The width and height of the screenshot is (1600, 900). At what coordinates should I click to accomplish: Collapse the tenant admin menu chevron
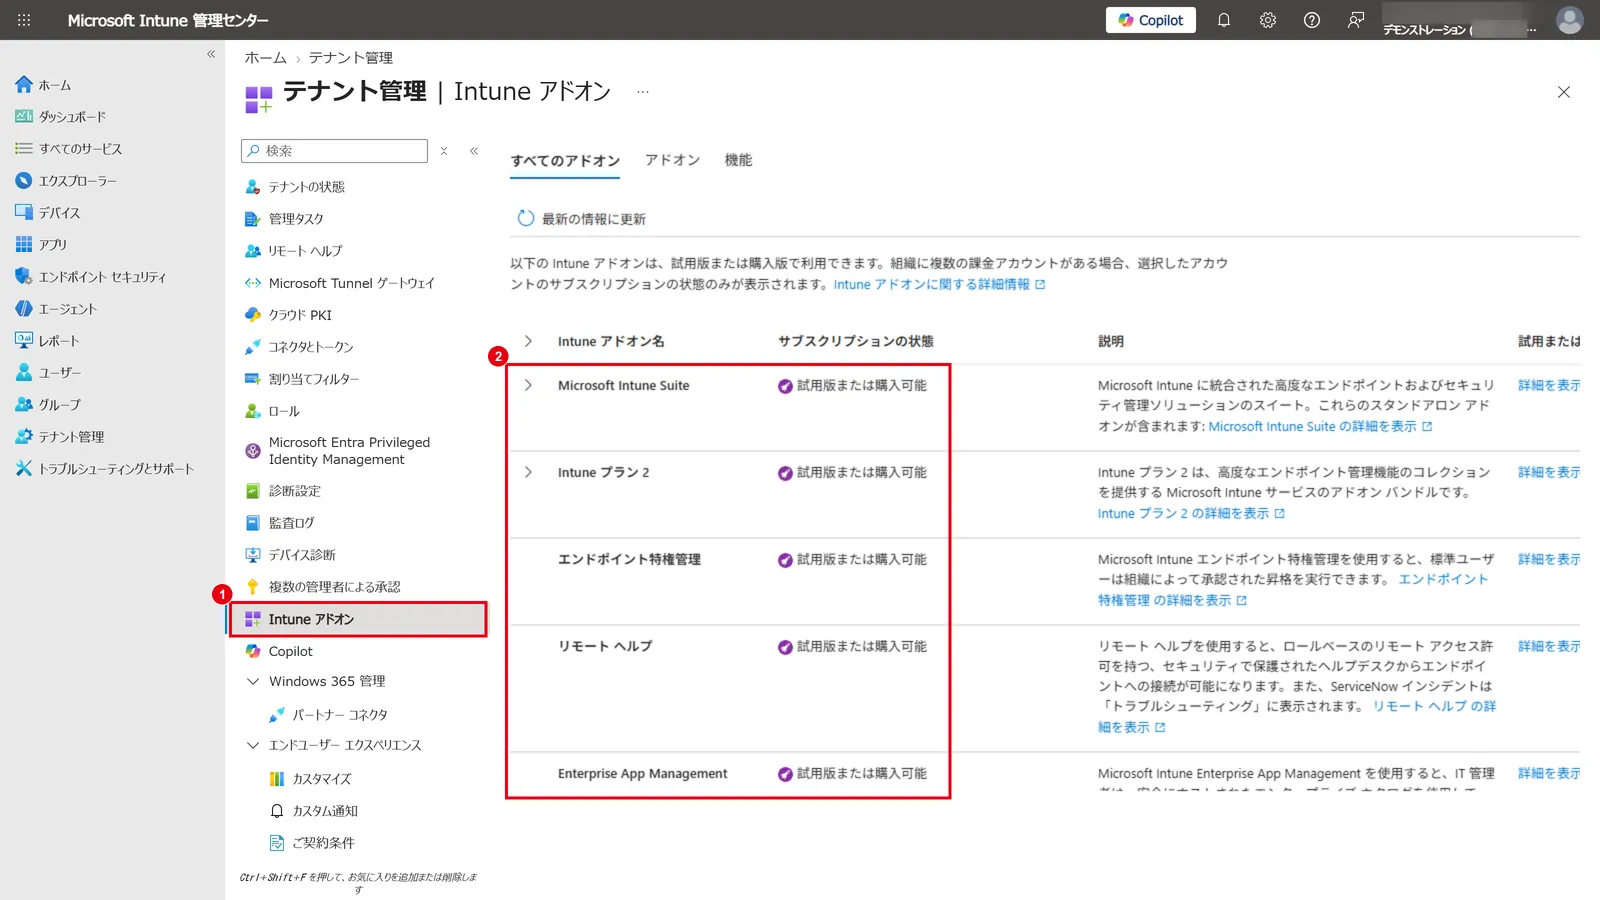tap(474, 151)
